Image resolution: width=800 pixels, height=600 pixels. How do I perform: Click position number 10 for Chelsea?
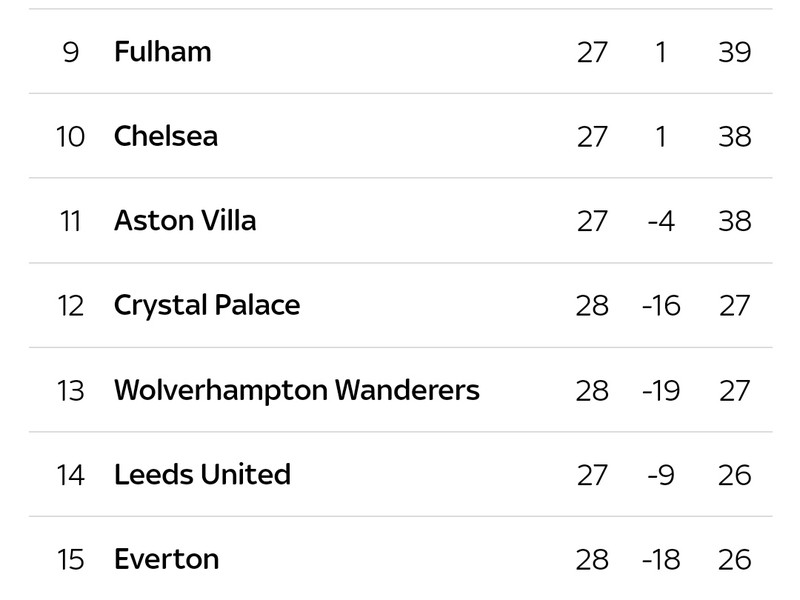point(70,137)
